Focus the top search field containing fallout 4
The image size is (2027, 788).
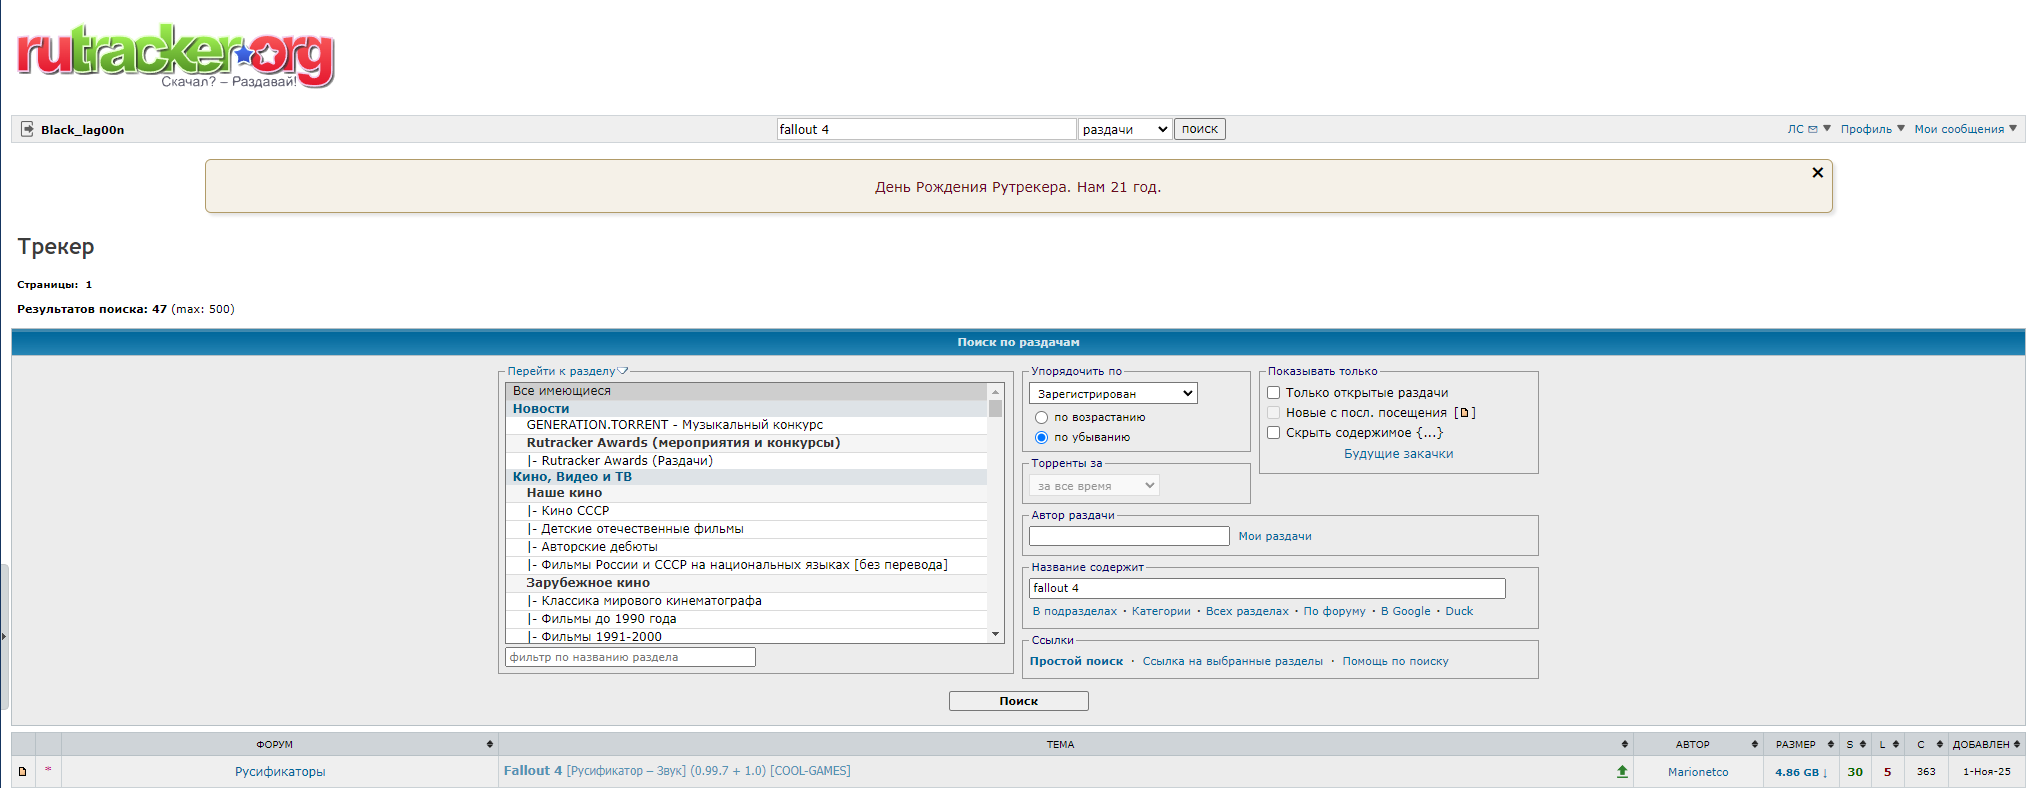point(927,129)
